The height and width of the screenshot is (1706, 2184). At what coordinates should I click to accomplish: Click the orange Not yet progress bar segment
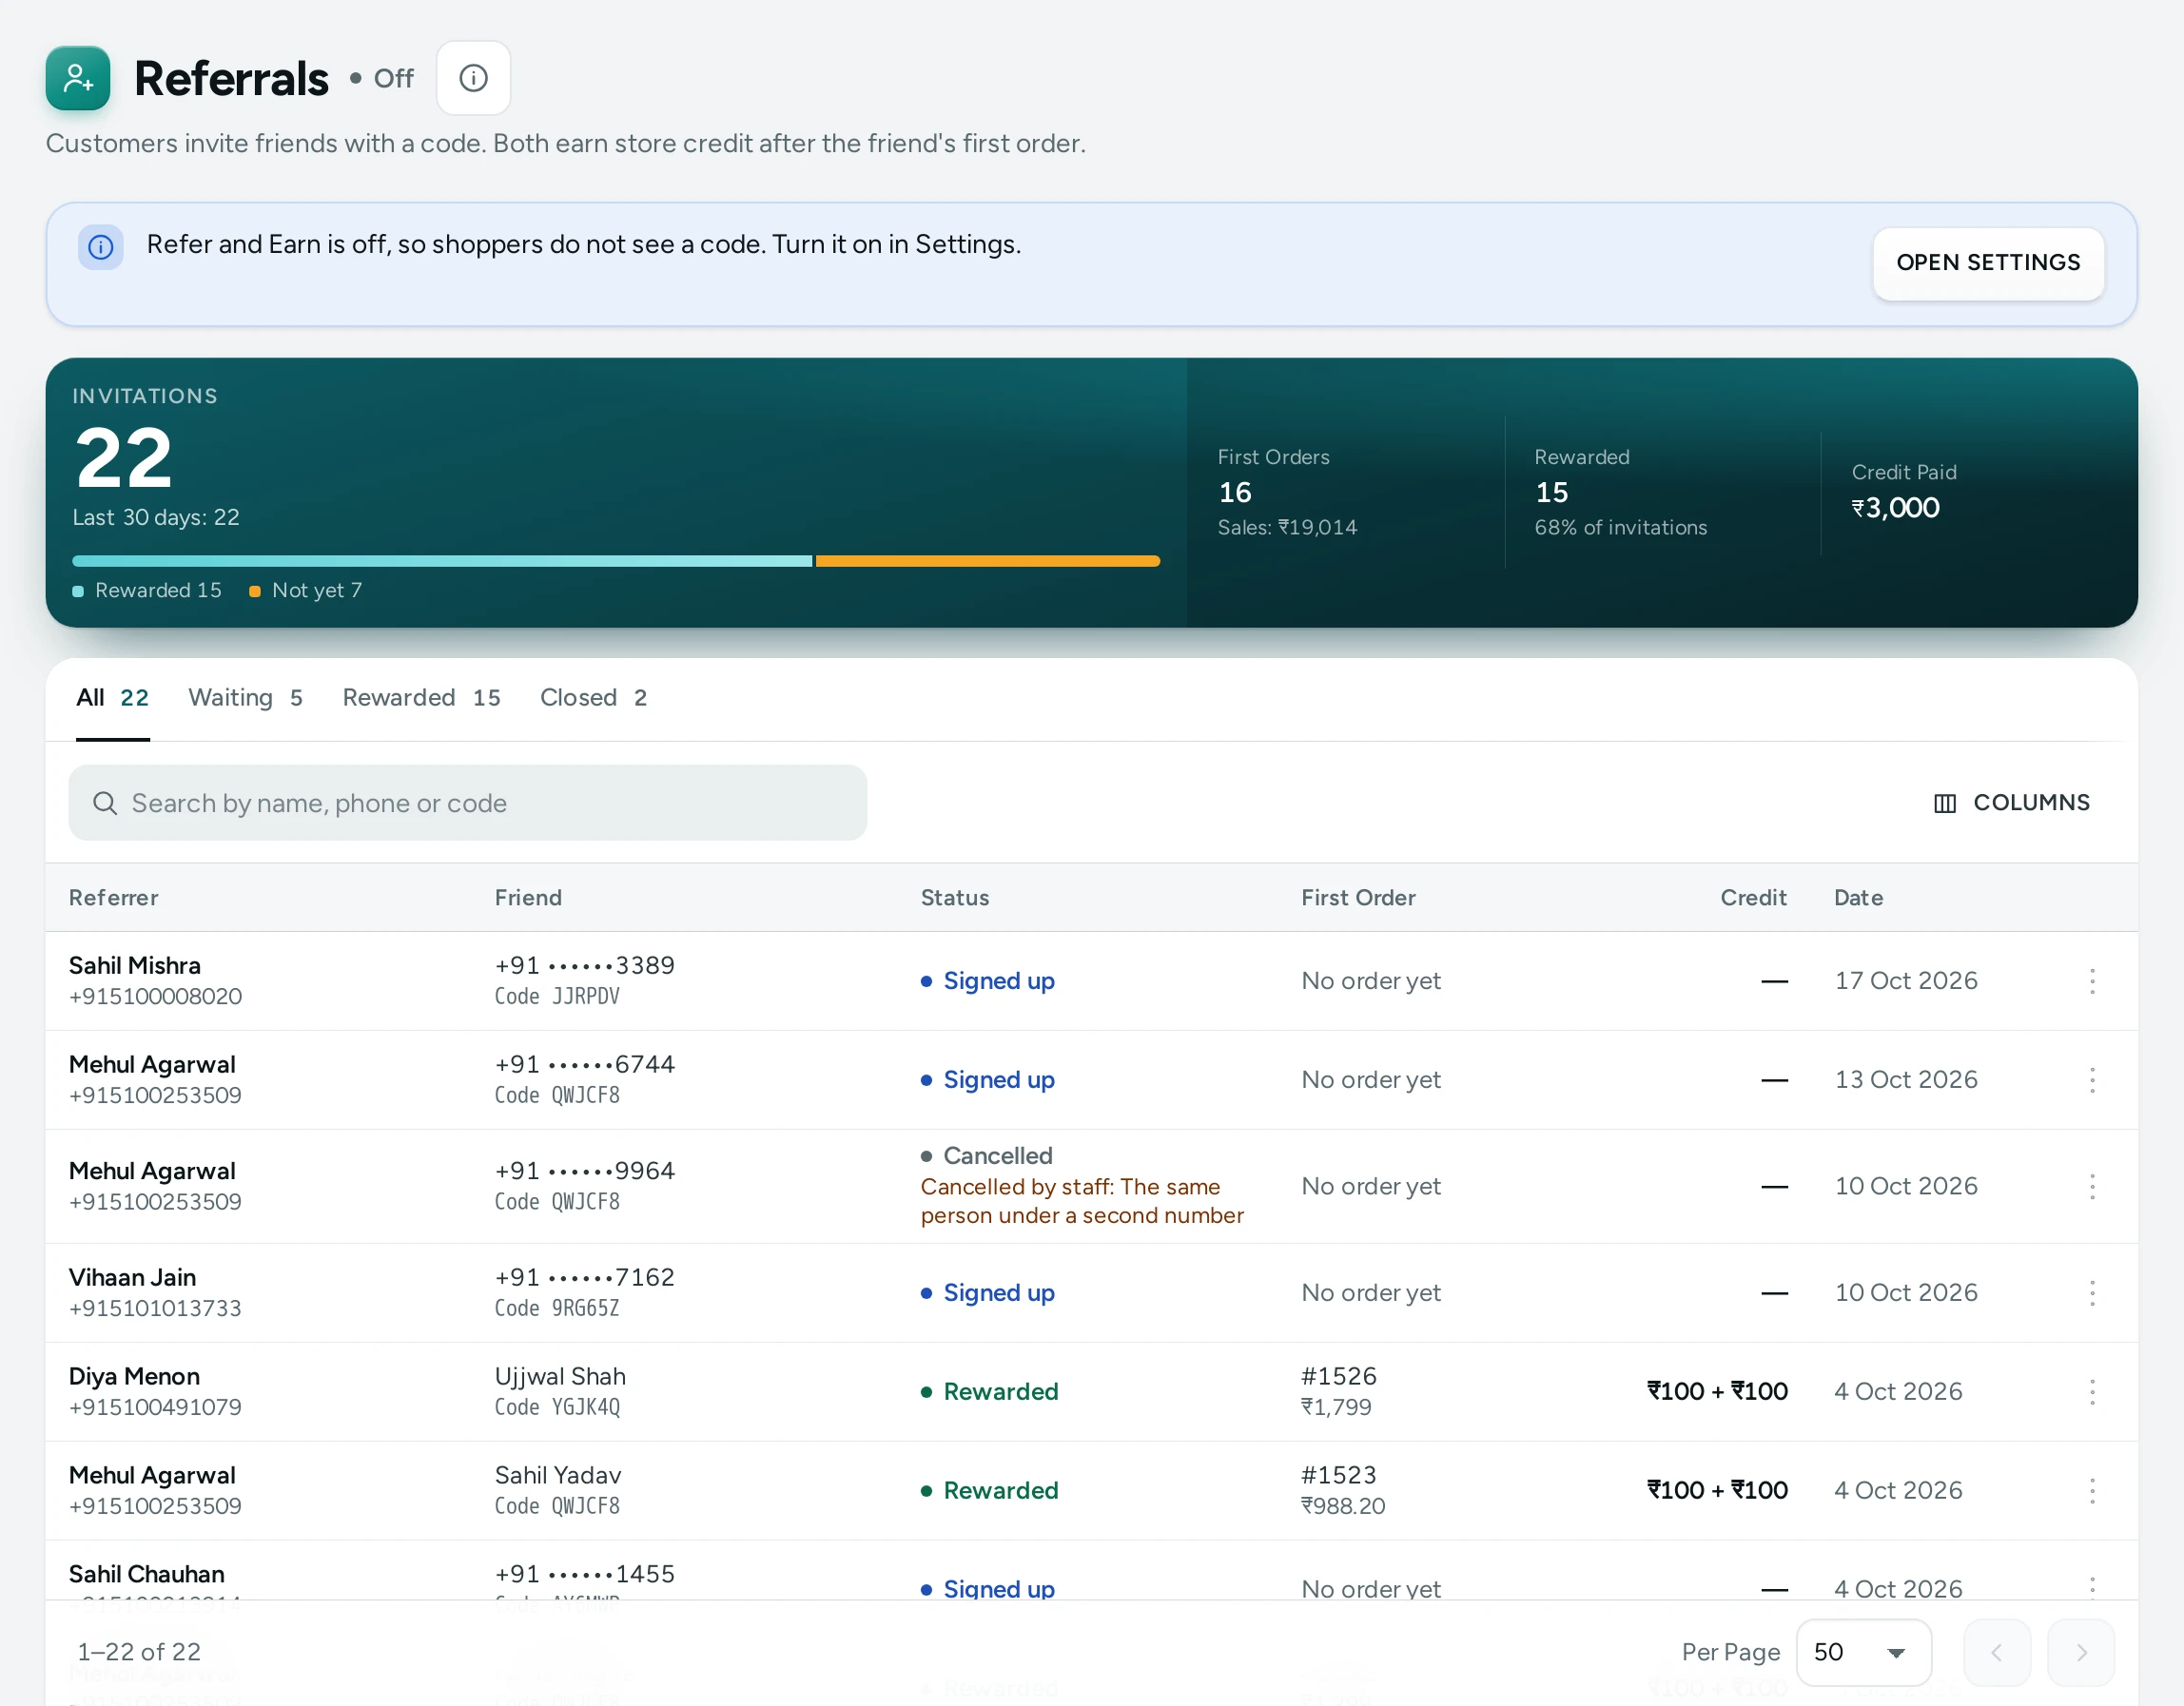(x=988, y=561)
